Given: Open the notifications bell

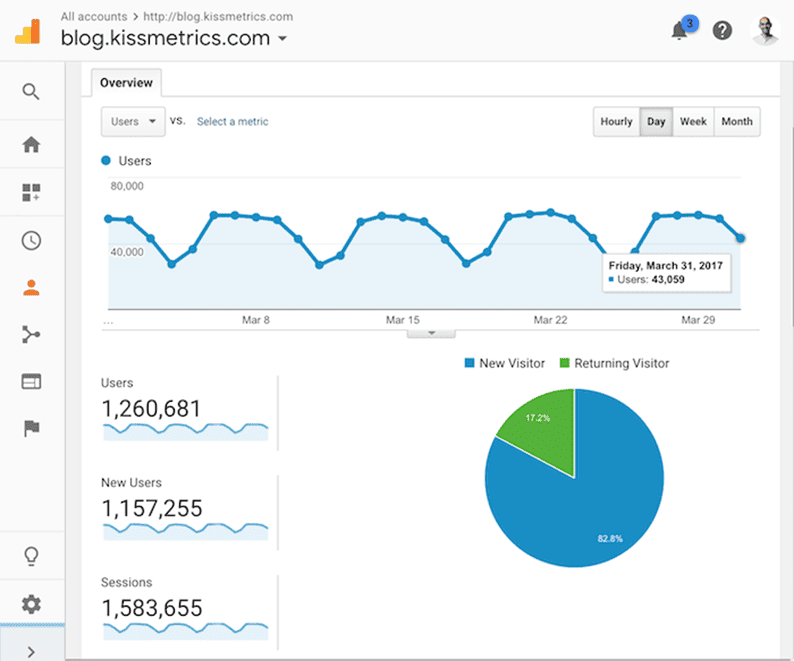Looking at the screenshot, I should (x=680, y=31).
